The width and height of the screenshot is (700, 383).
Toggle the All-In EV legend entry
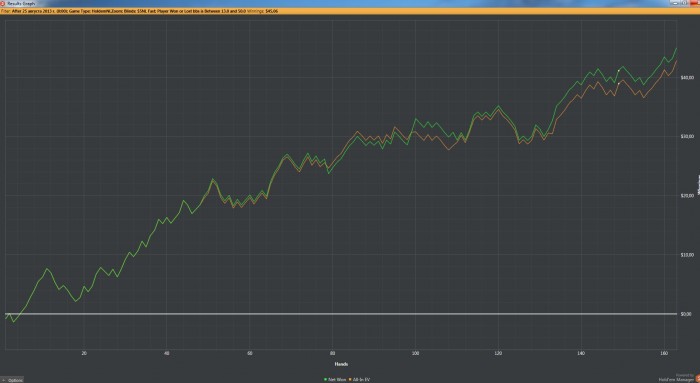tap(360, 380)
